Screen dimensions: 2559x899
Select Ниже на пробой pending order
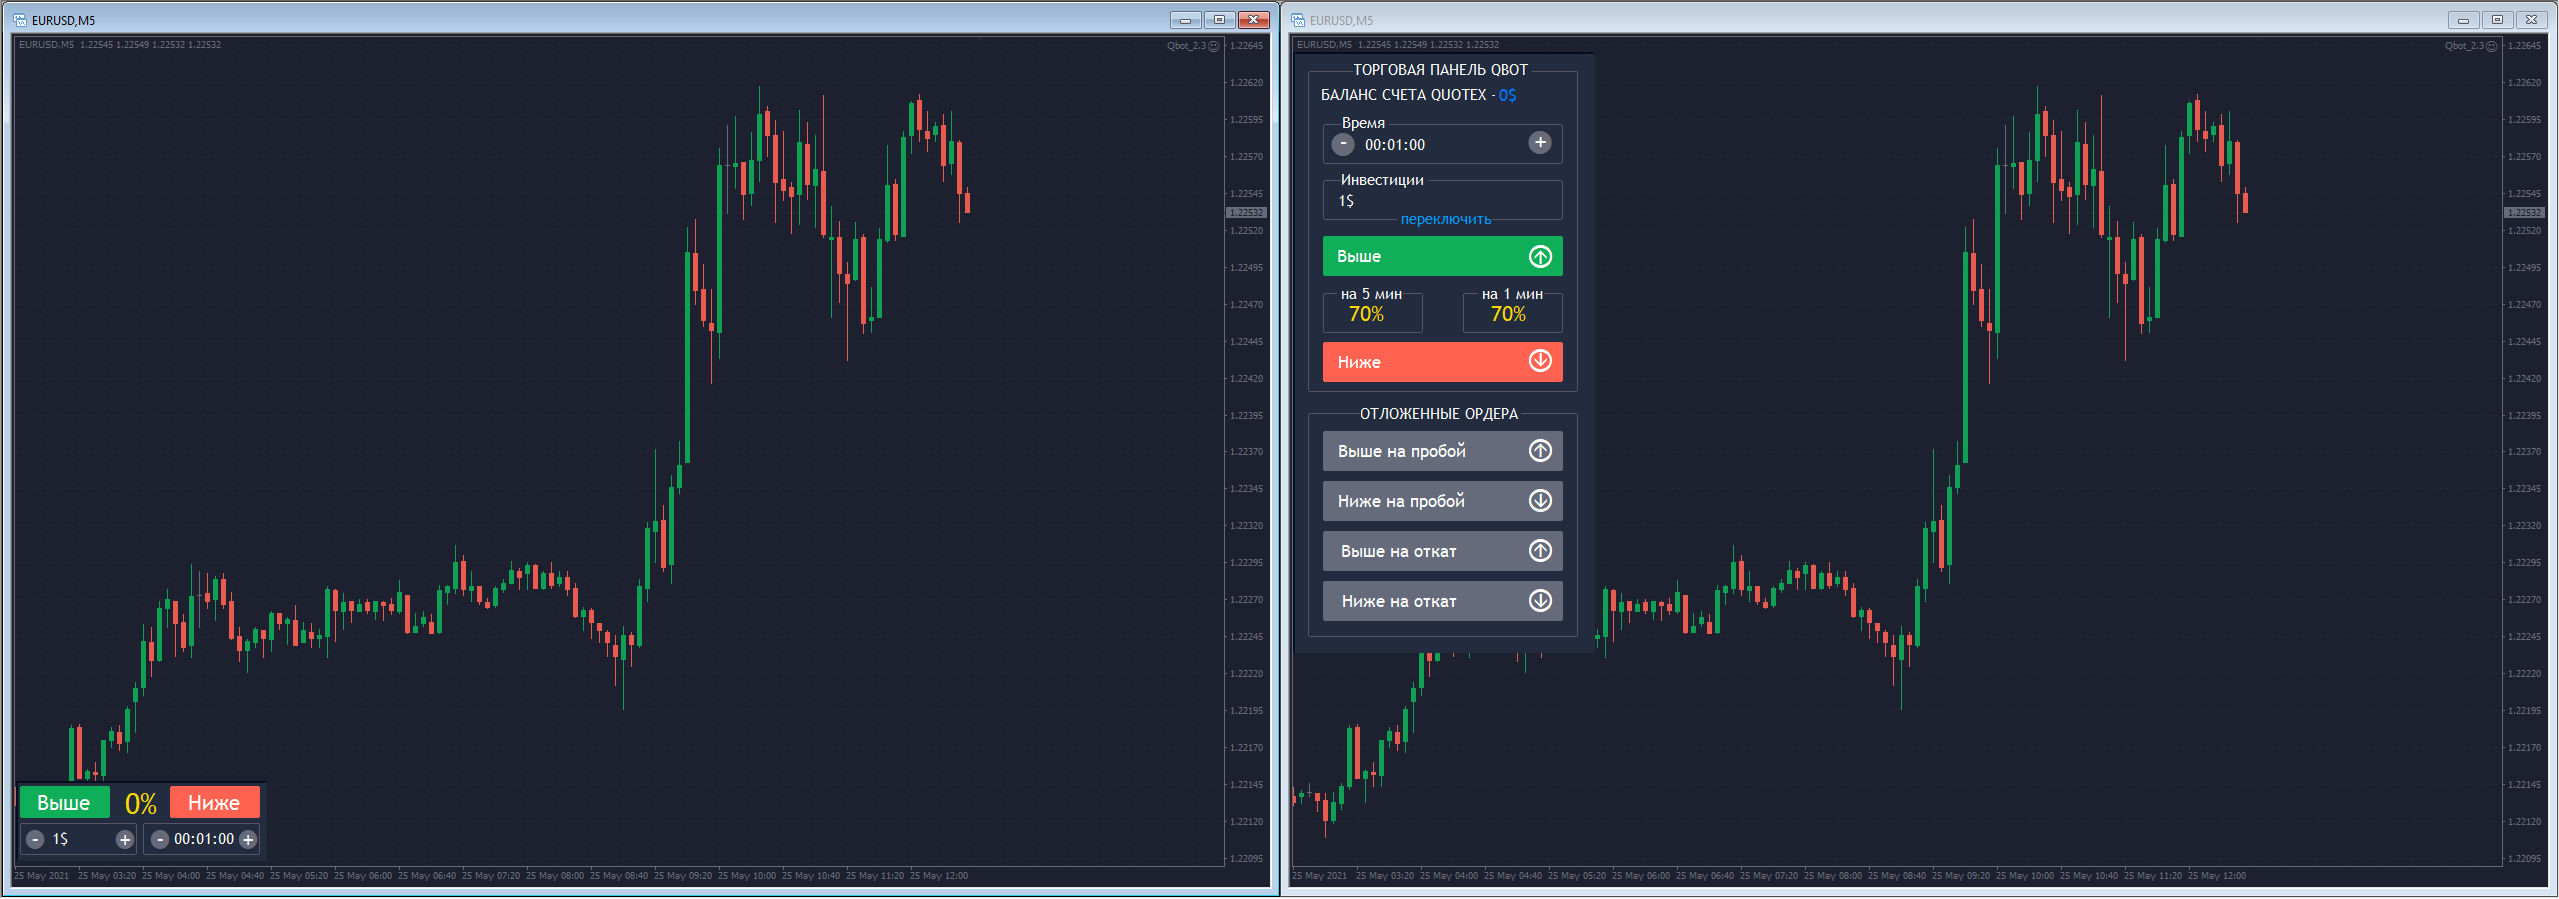(1442, 501)
